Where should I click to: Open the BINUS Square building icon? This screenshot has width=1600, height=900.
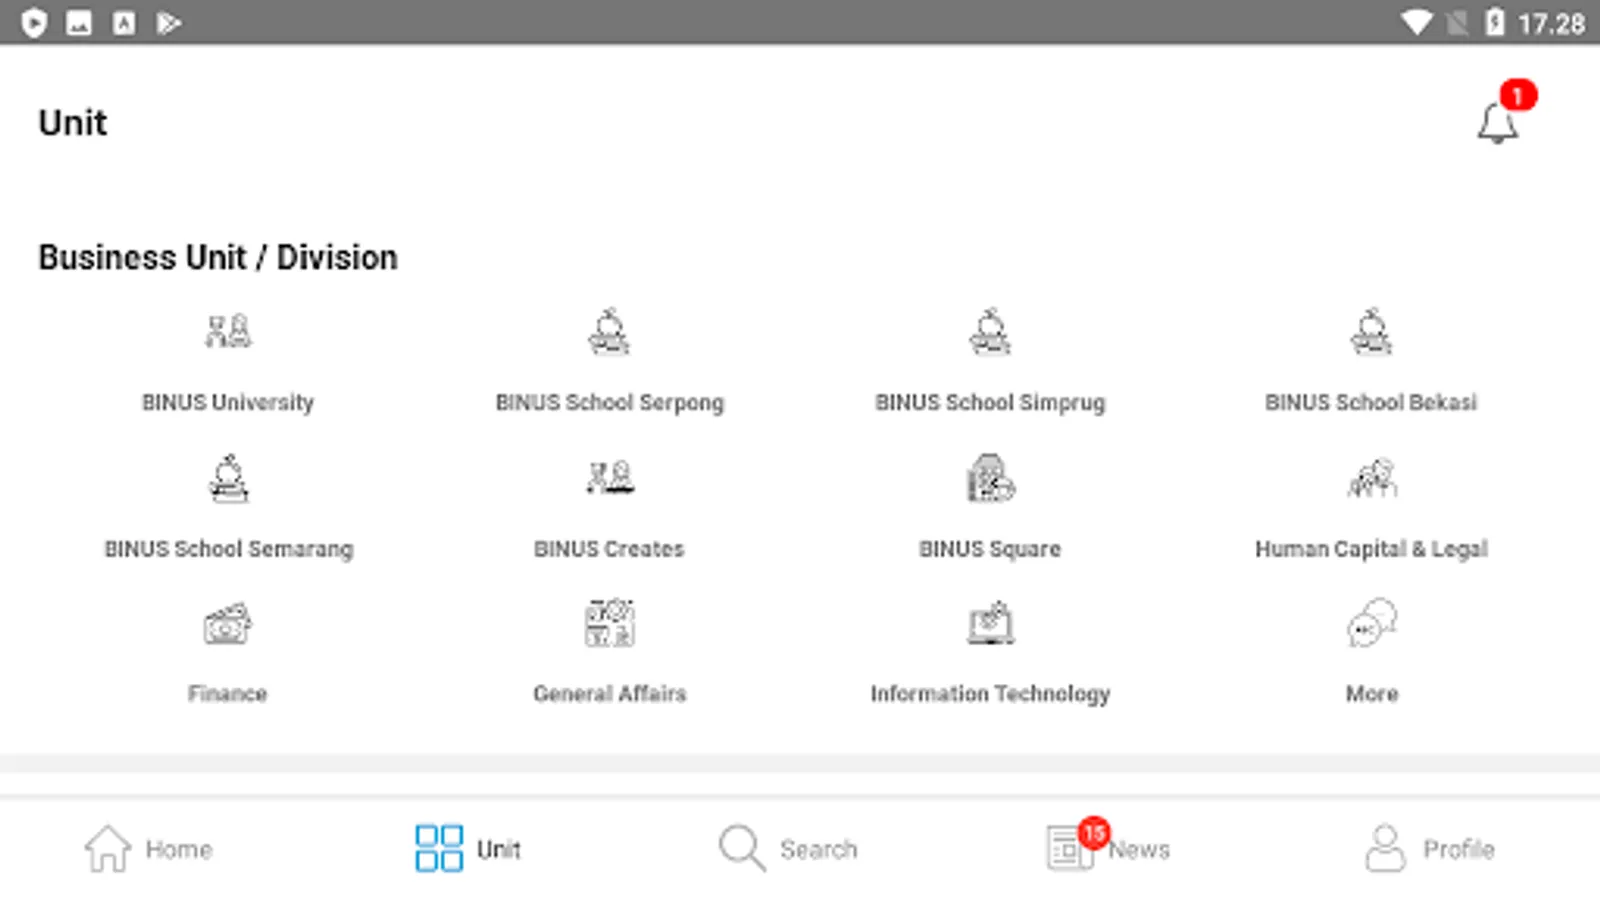click(x=990, y=478)
